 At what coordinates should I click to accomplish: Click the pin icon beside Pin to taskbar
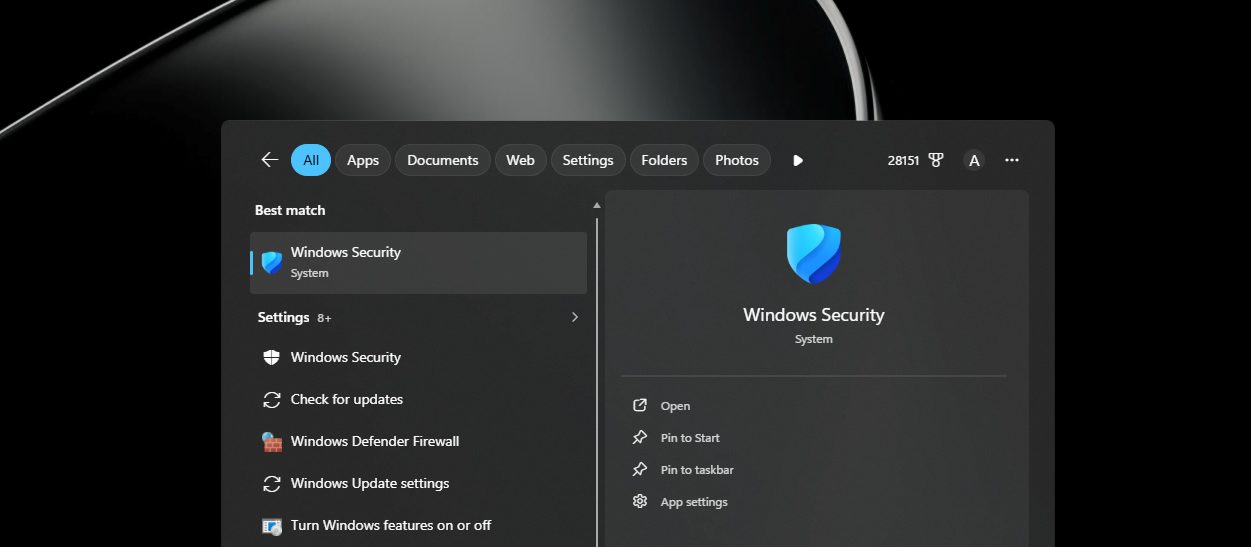[640, 469]
